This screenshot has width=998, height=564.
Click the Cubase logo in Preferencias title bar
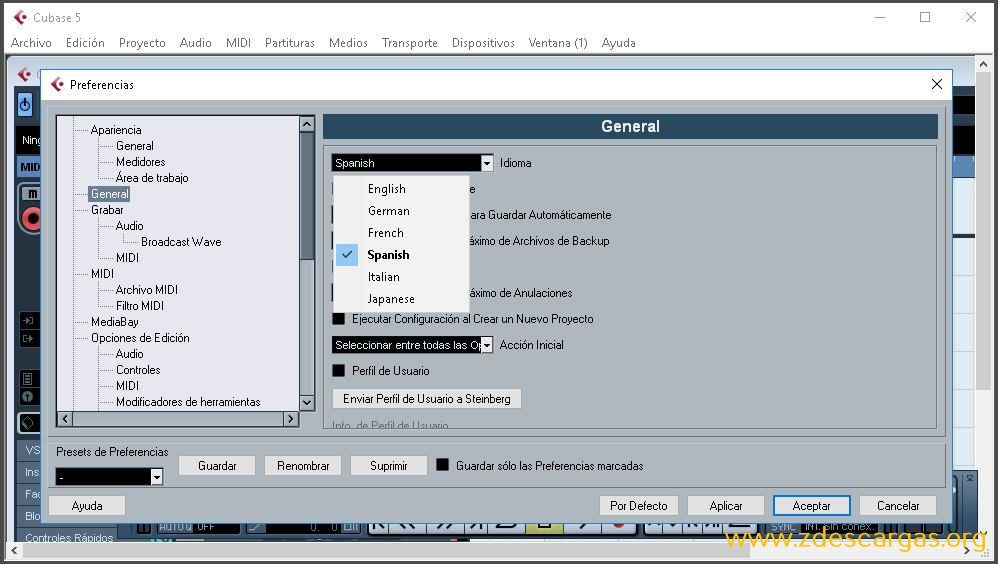click(57, 85)
